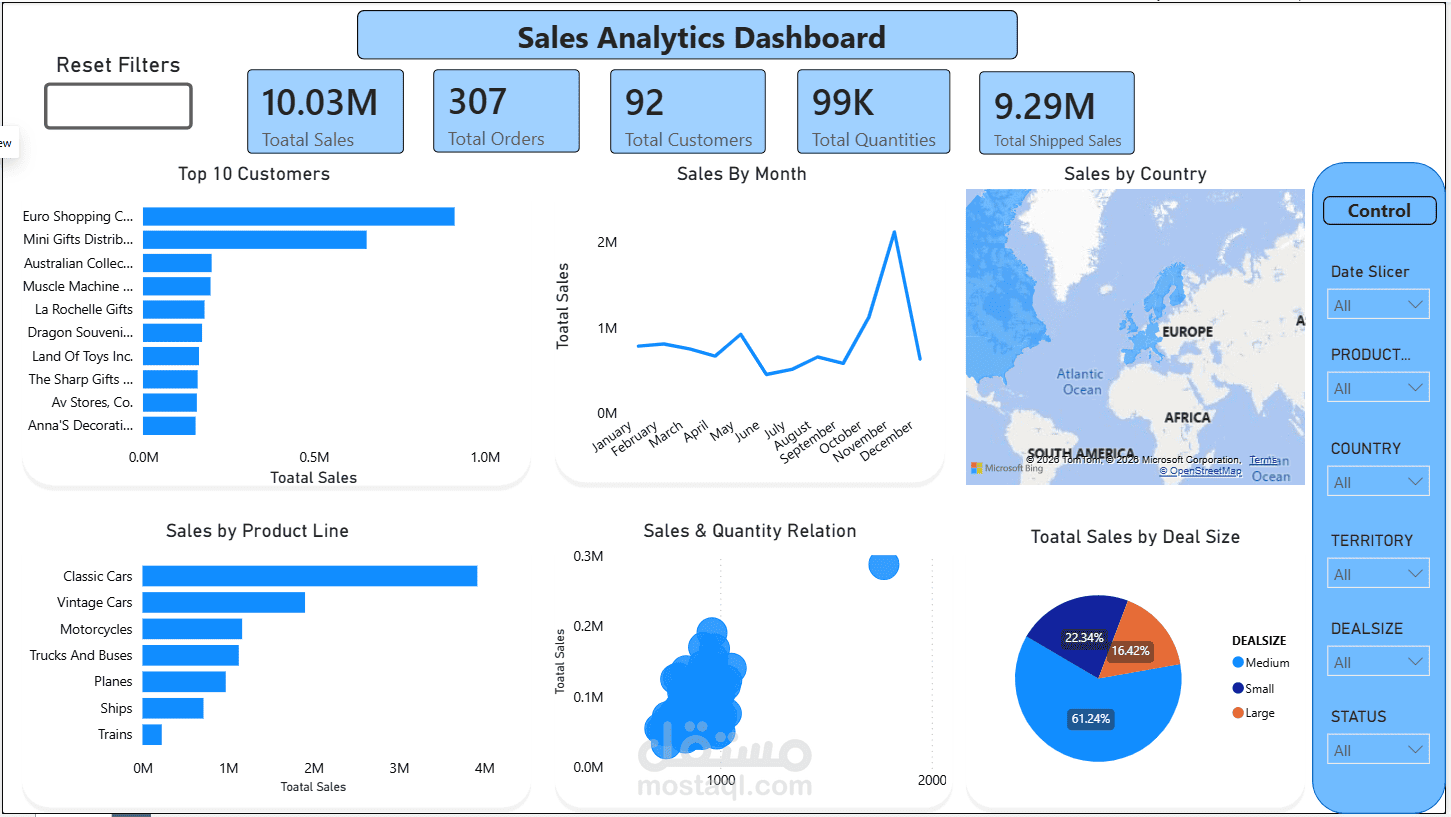The width and height of the screenshot is (1451, 817).
Task: Click the Control panel header button
Action: 1380,211
